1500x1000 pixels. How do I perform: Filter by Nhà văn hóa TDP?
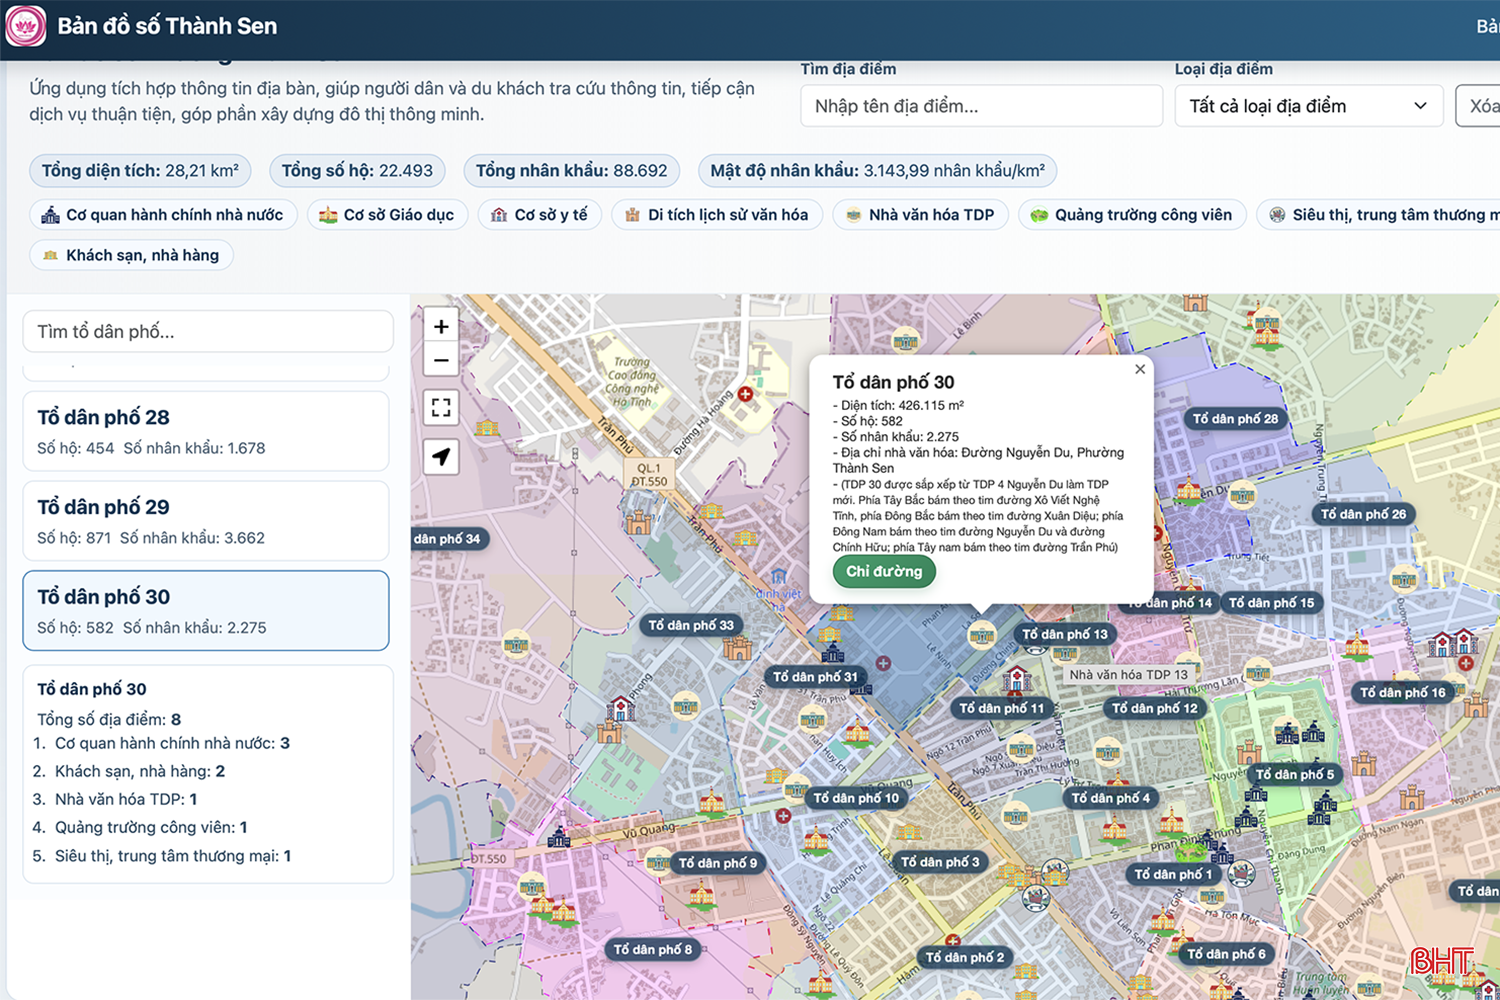[x=921, y=215]
